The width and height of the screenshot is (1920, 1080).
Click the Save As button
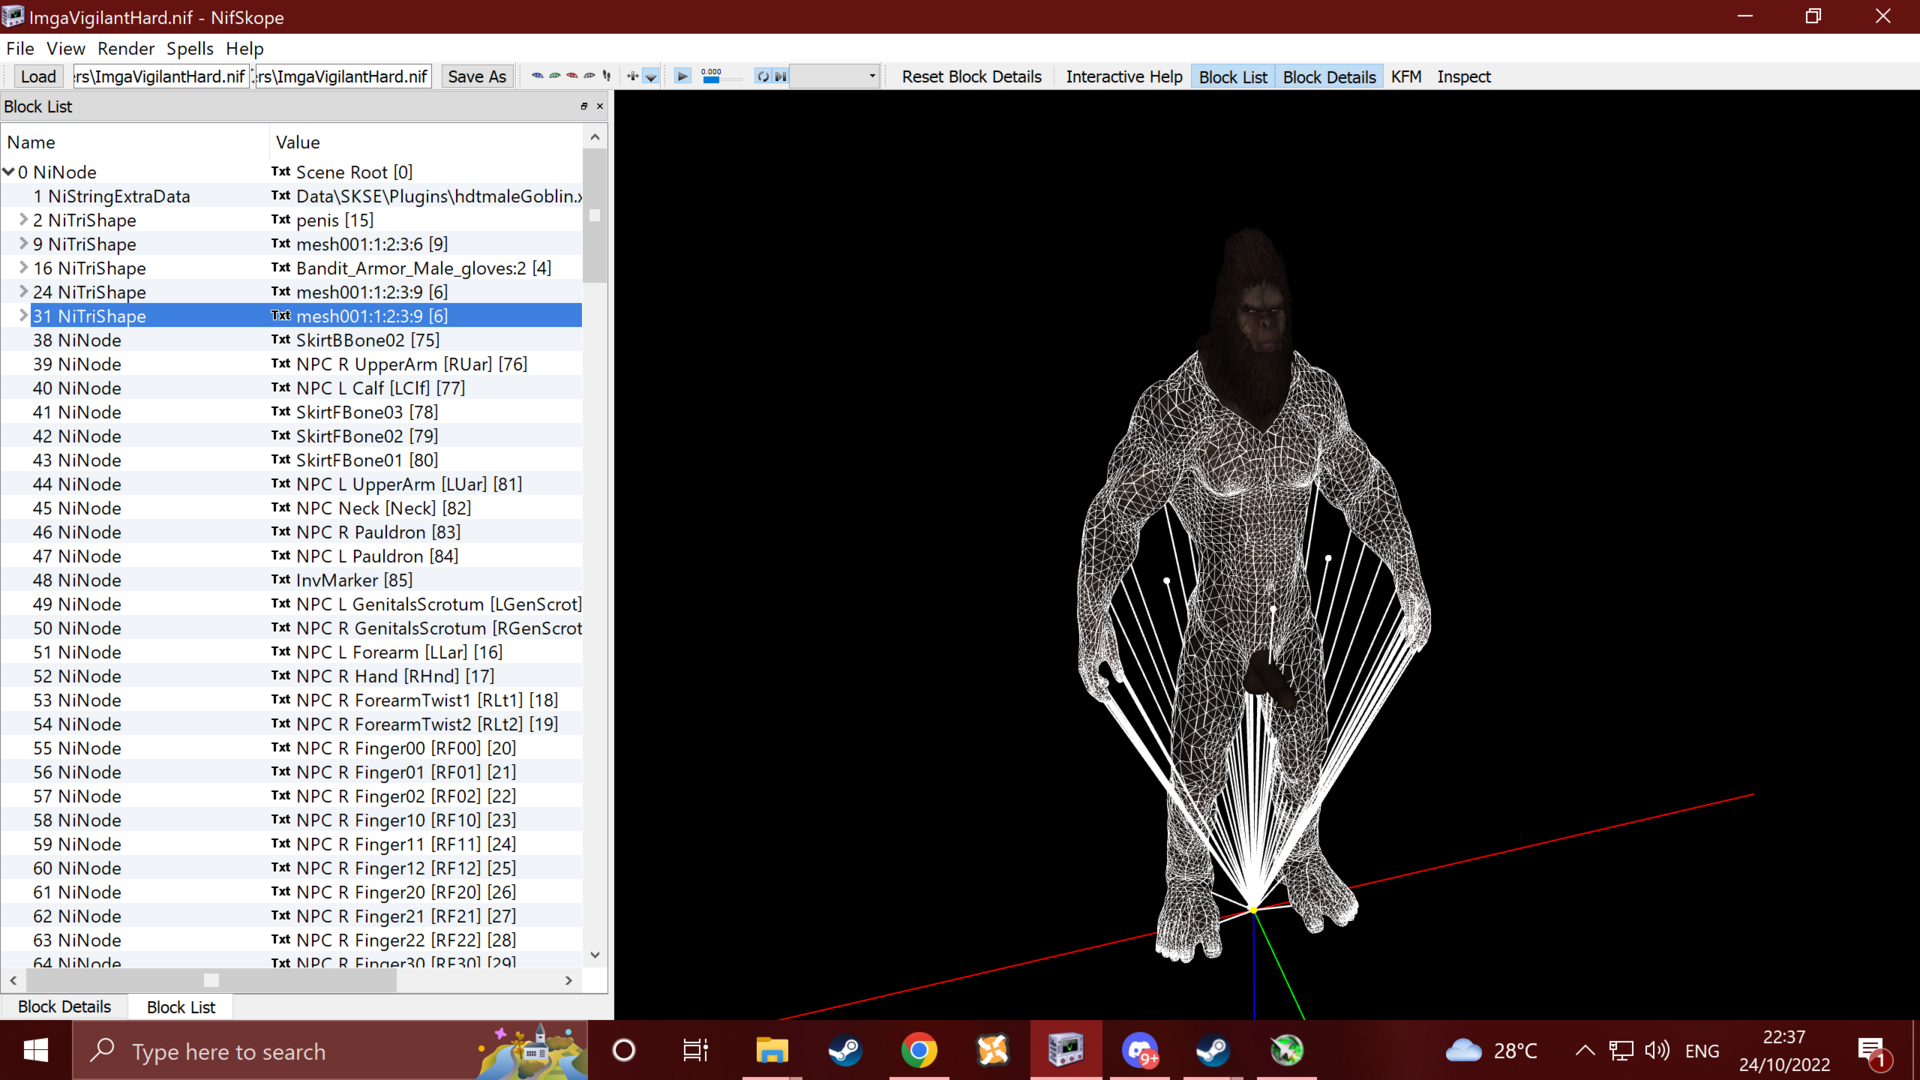[x=477, y=76]
